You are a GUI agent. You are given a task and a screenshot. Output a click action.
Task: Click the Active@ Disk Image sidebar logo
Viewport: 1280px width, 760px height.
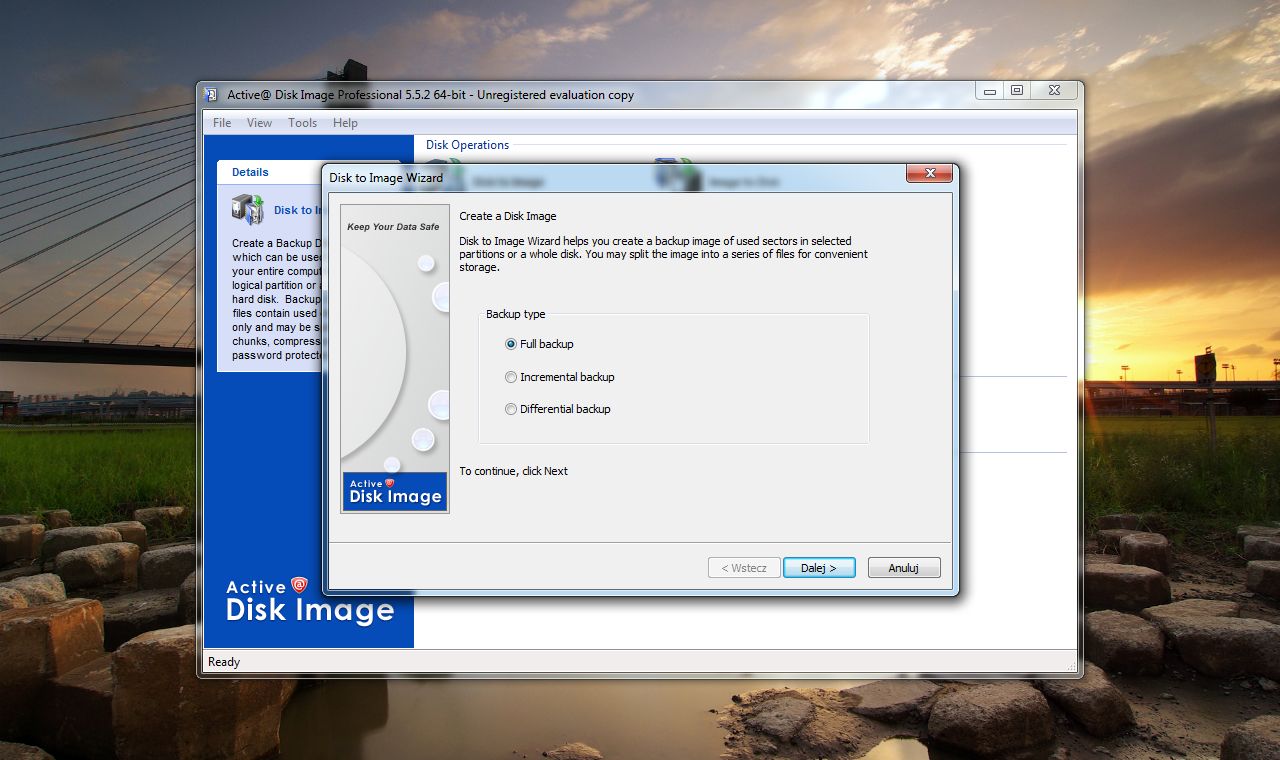(310, 600)
